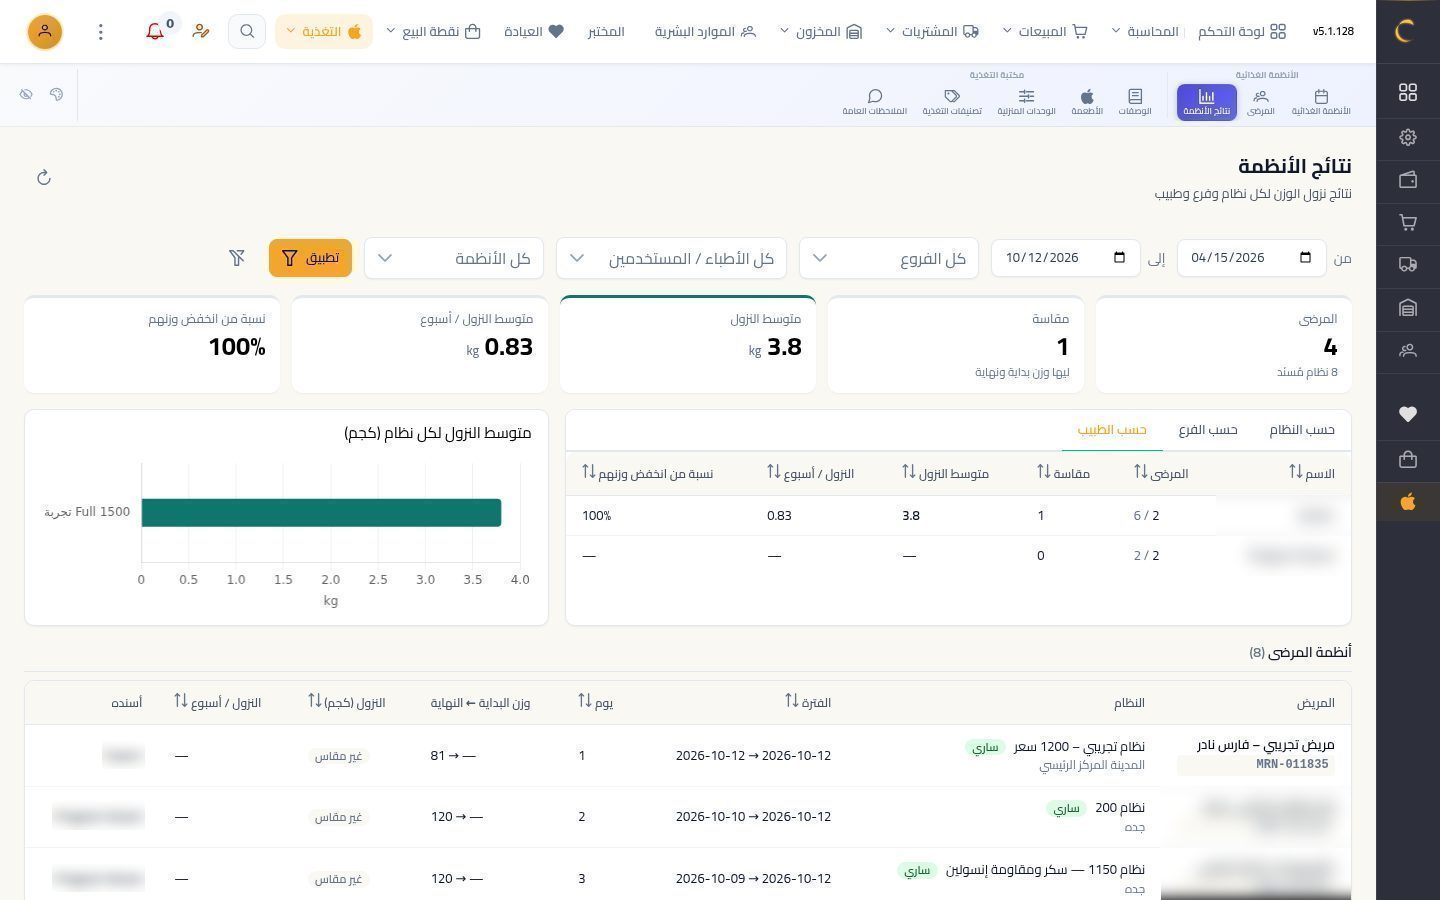Open the dashboard grid icon in the sidebar
1440x900 pixels.
(x=1408, y=92)
